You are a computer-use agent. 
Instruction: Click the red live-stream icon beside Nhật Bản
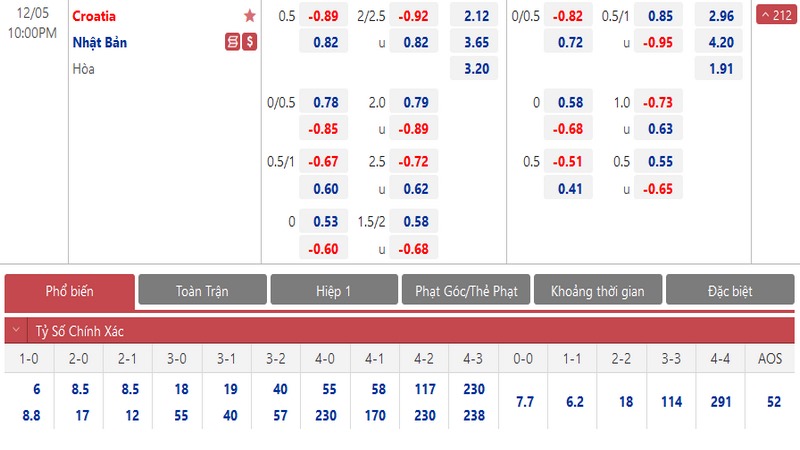(232, 42)
